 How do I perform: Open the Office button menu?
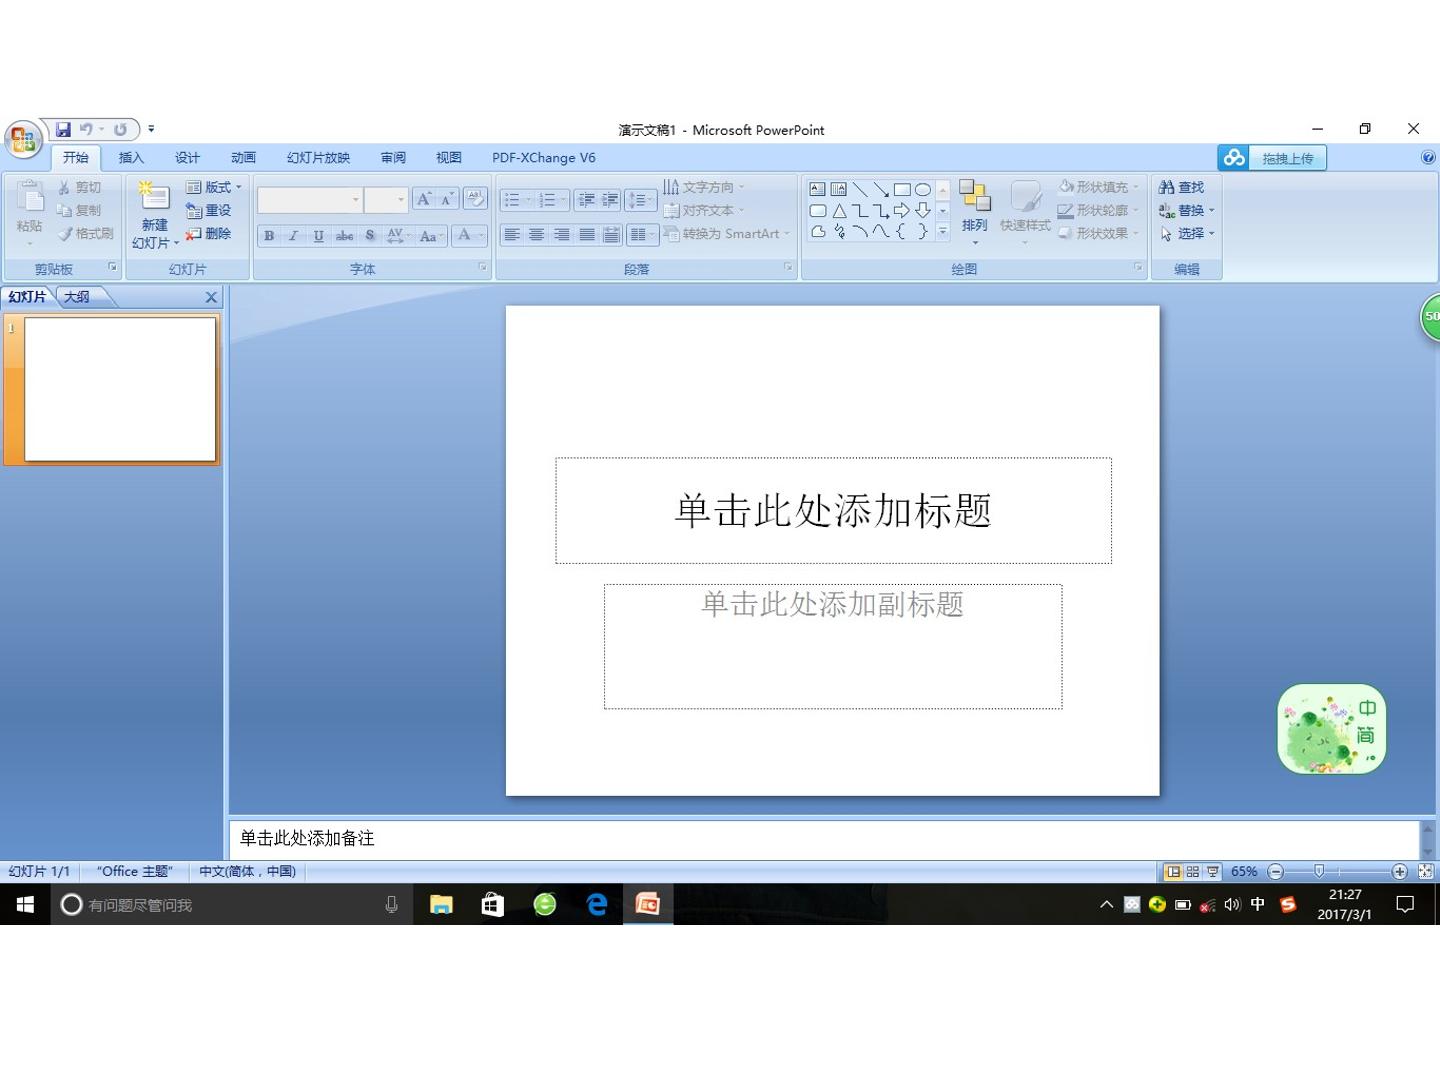click(x=23, y=139)
